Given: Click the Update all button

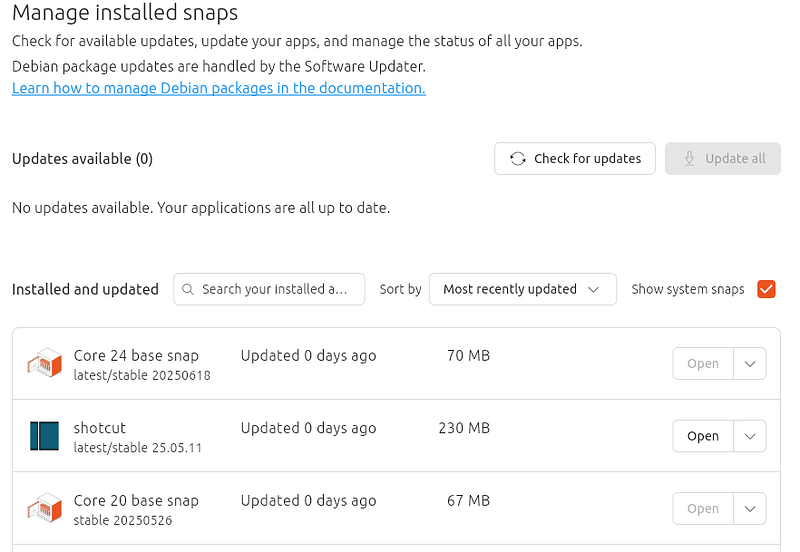Looking at the screenshot, I should pos(723,158).
